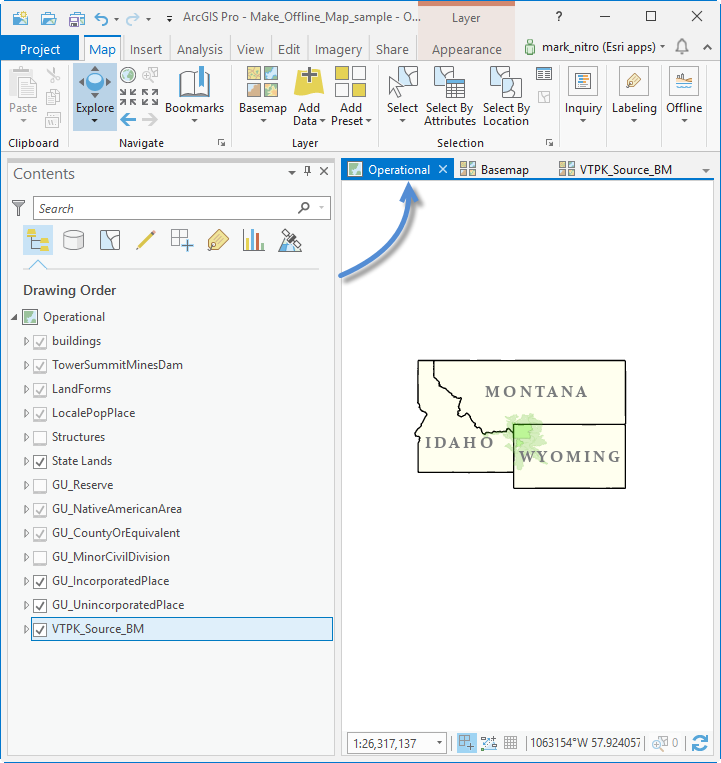The width and height of the screenshot is (721, 763).
Task: Click the Refresh map icon in status bar
Action: 700,743
